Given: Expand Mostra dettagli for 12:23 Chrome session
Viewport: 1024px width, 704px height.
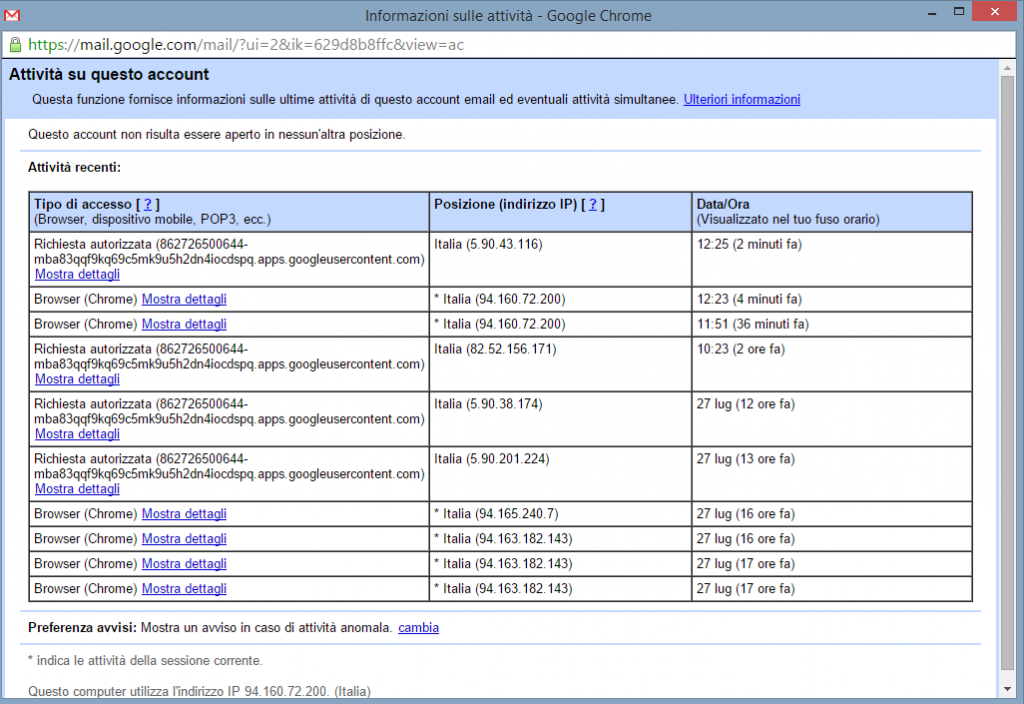Looking at the screenshot, I should pos(184,299).
